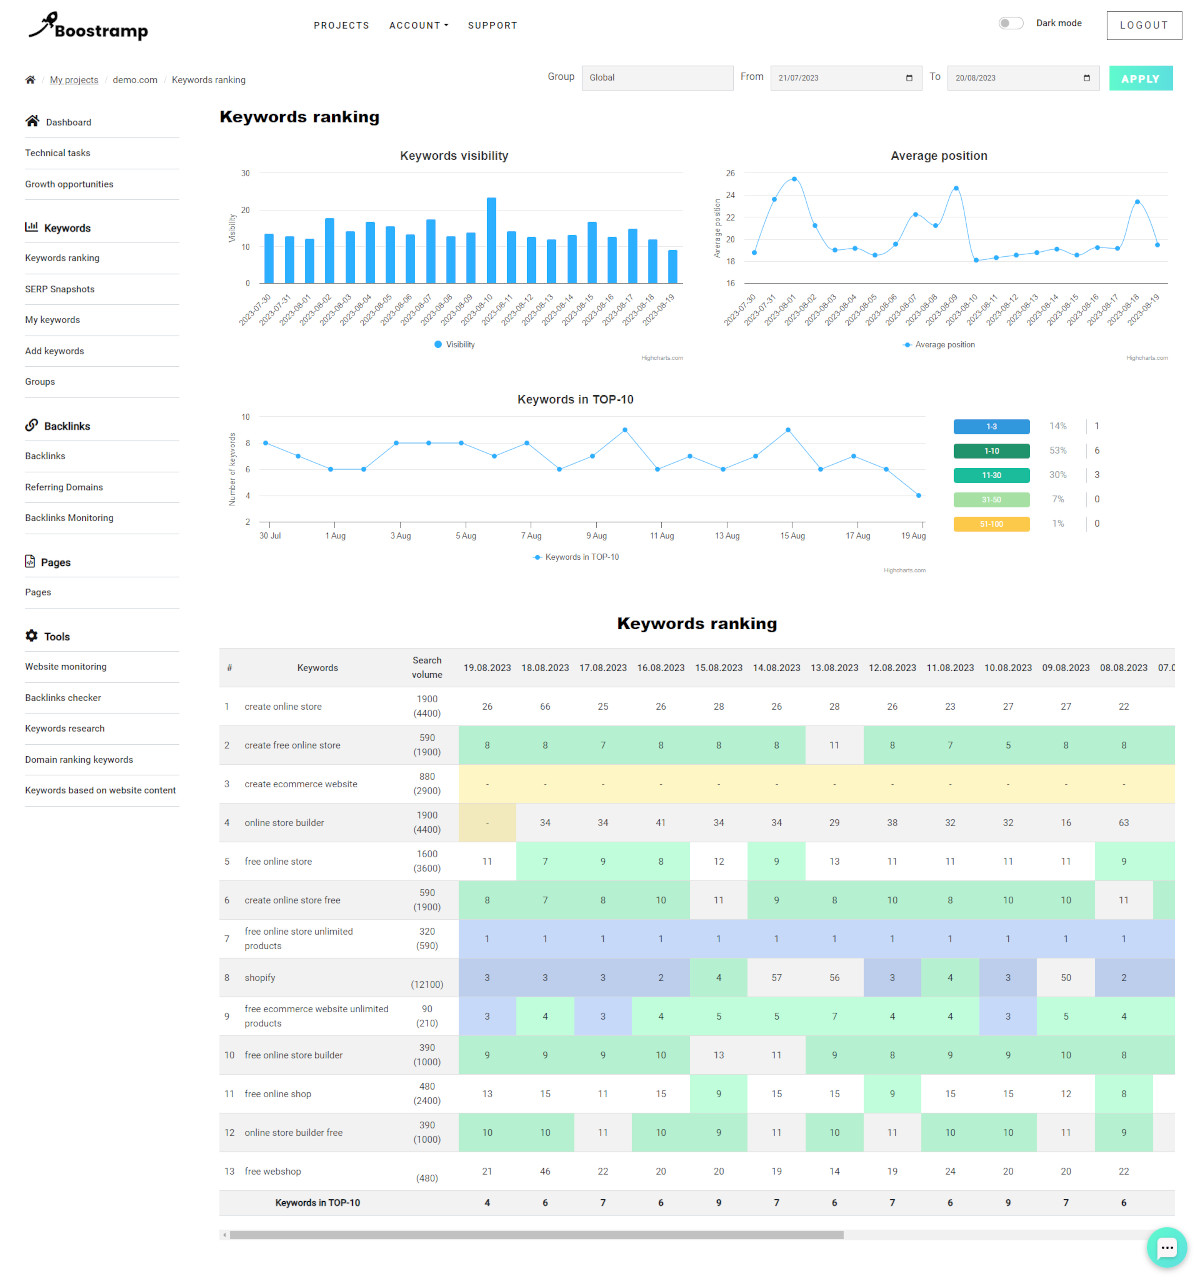Click the Logout button
Viewport: 1200px width, 1284px height.
1144,25
